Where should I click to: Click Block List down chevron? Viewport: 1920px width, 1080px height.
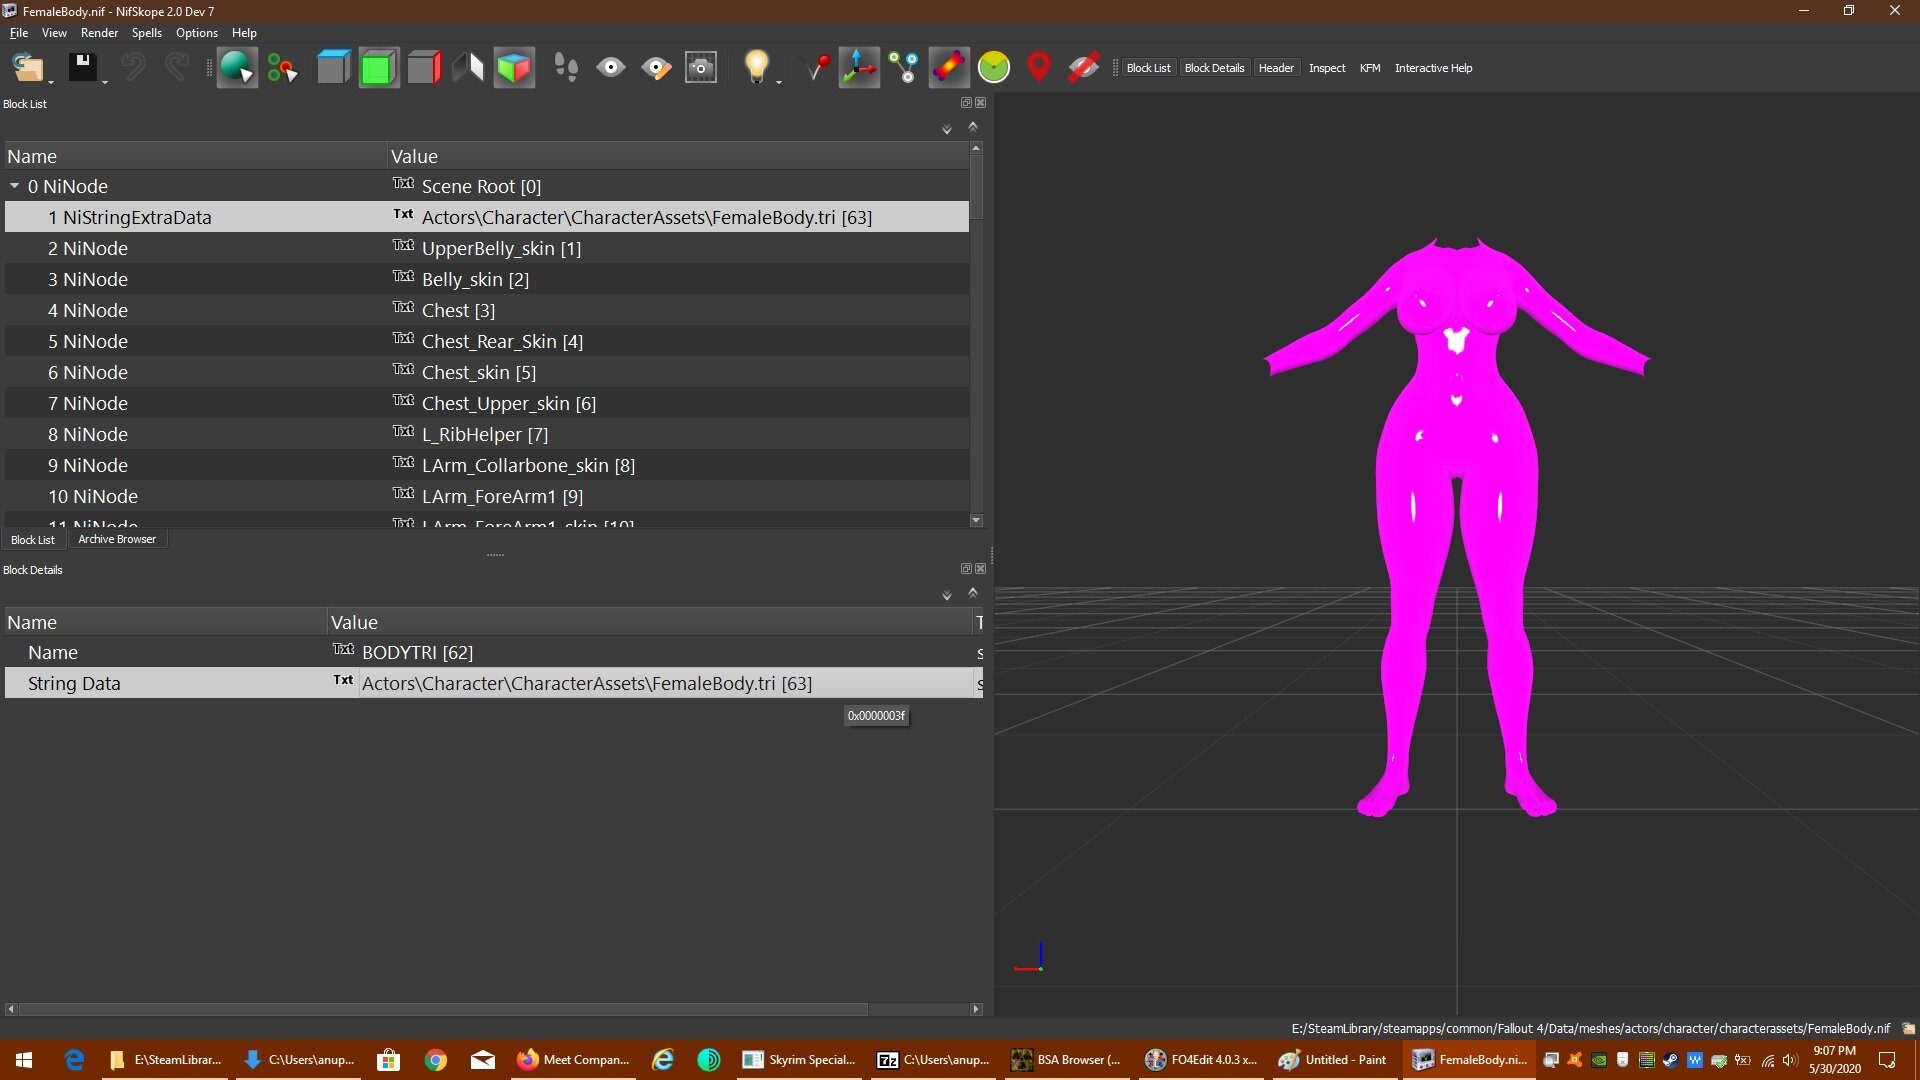pyautogui.click(x=947, y=130)
